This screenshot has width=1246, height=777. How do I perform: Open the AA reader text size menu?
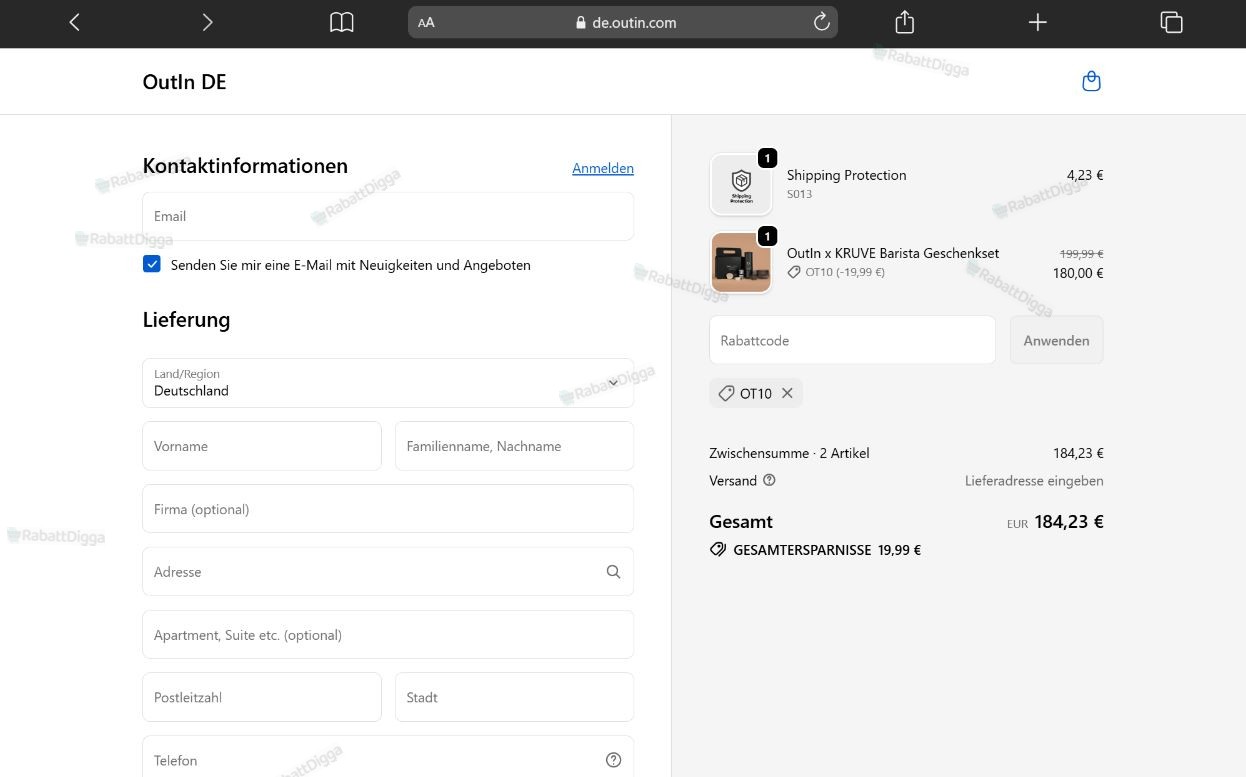click(x=426, y=22)
